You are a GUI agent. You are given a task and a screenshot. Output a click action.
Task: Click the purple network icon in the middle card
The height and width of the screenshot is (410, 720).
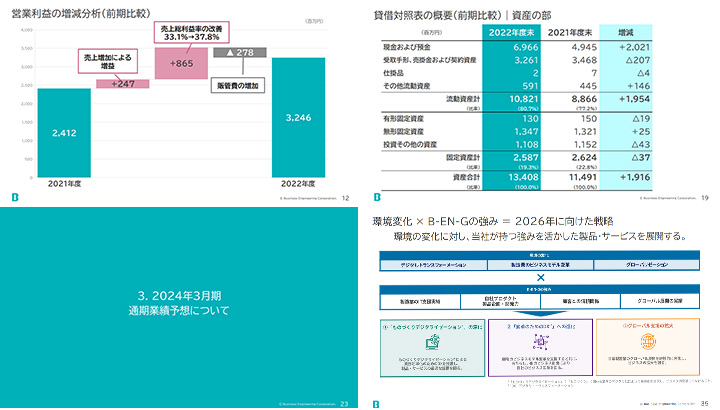(540, 342)
